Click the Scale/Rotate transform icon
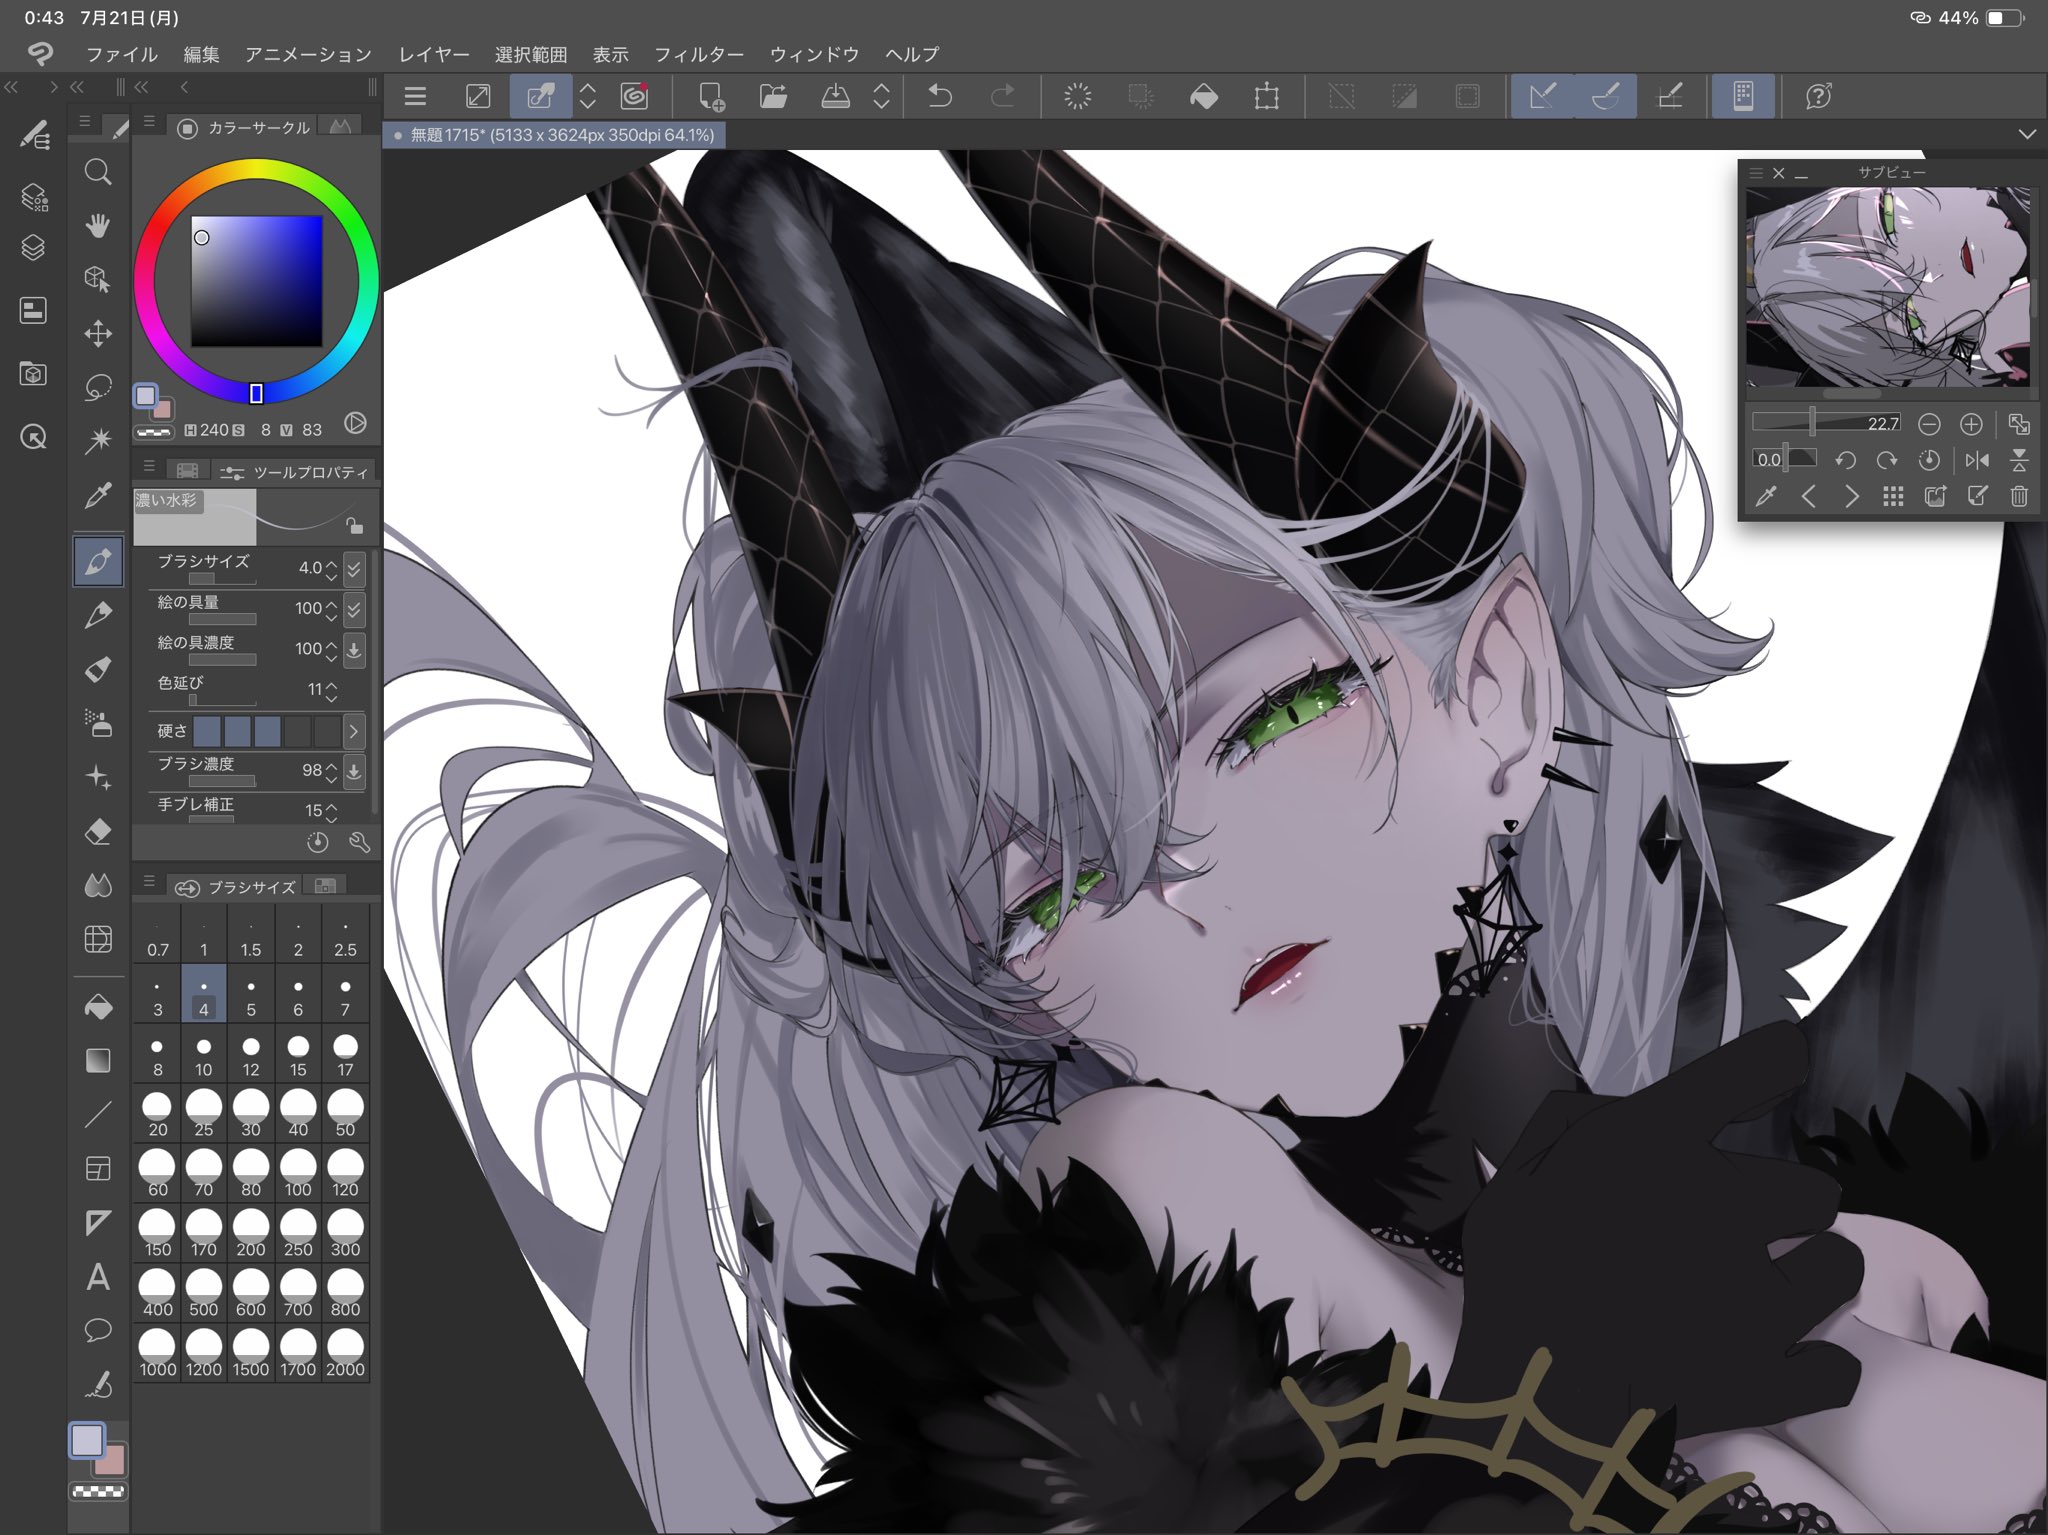This screenshot has height=1535, width=2048. tap(1266, 96)
